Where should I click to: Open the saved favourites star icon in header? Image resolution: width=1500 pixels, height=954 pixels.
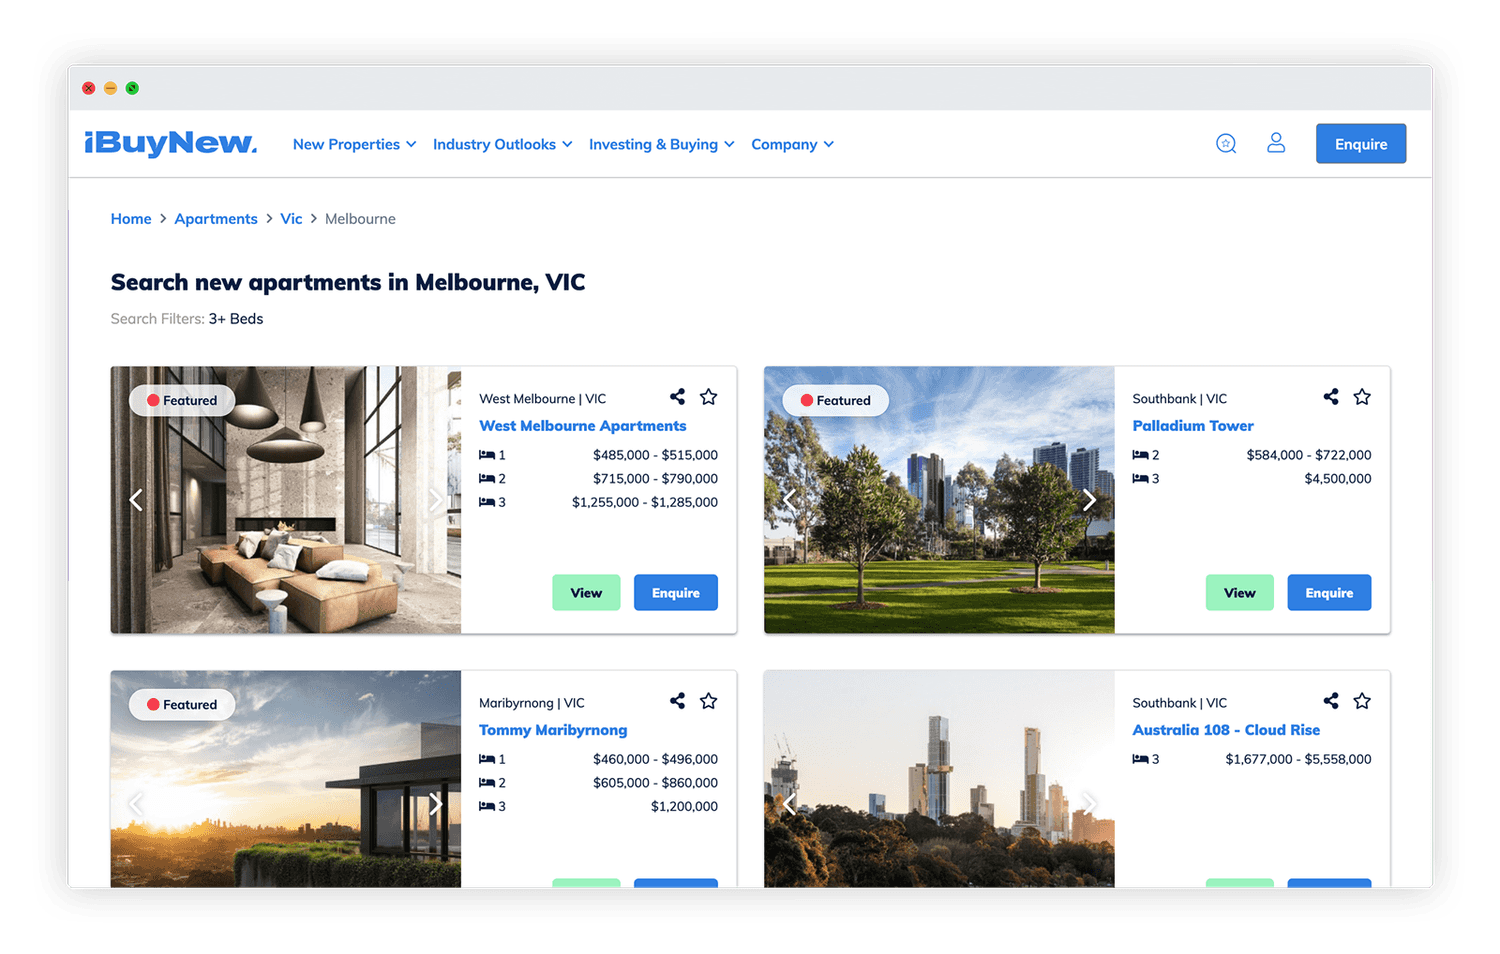1226,144
